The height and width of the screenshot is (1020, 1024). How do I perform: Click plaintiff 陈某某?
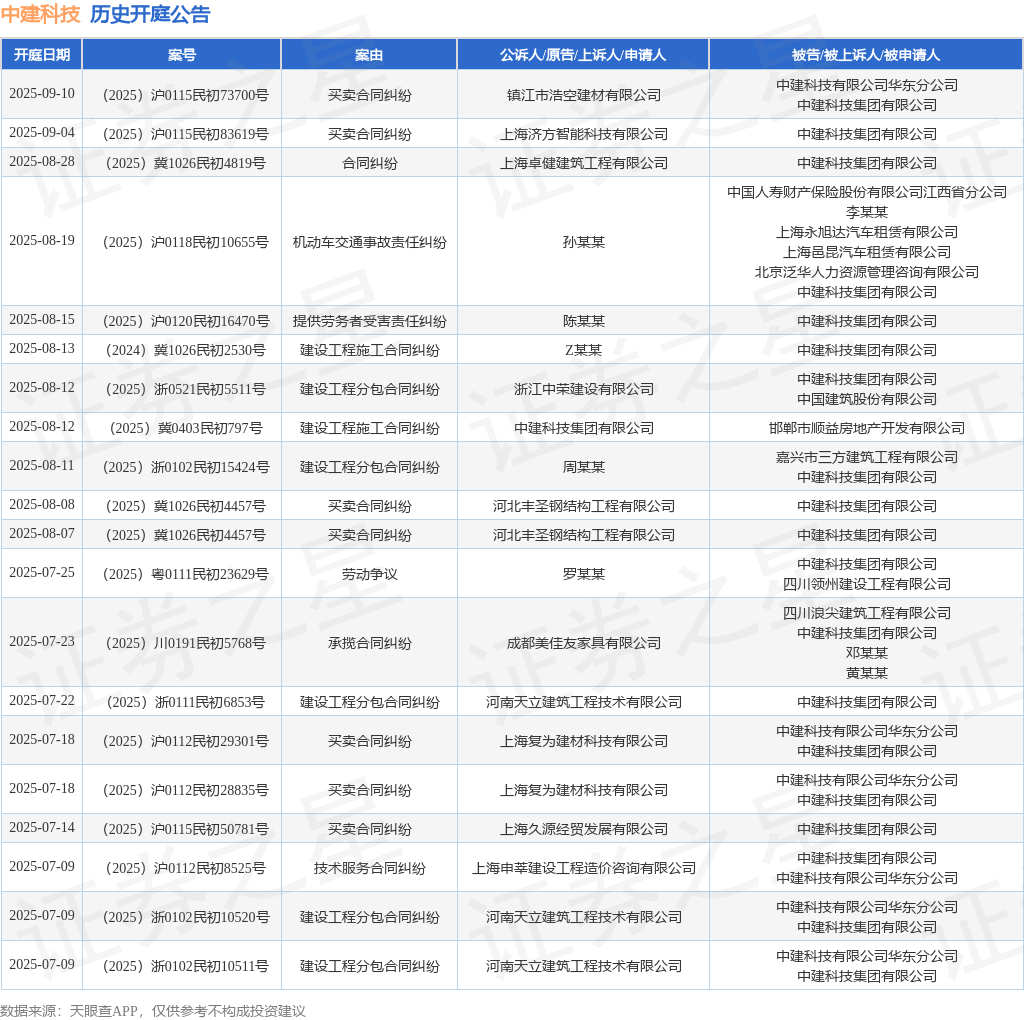[584, 321]
